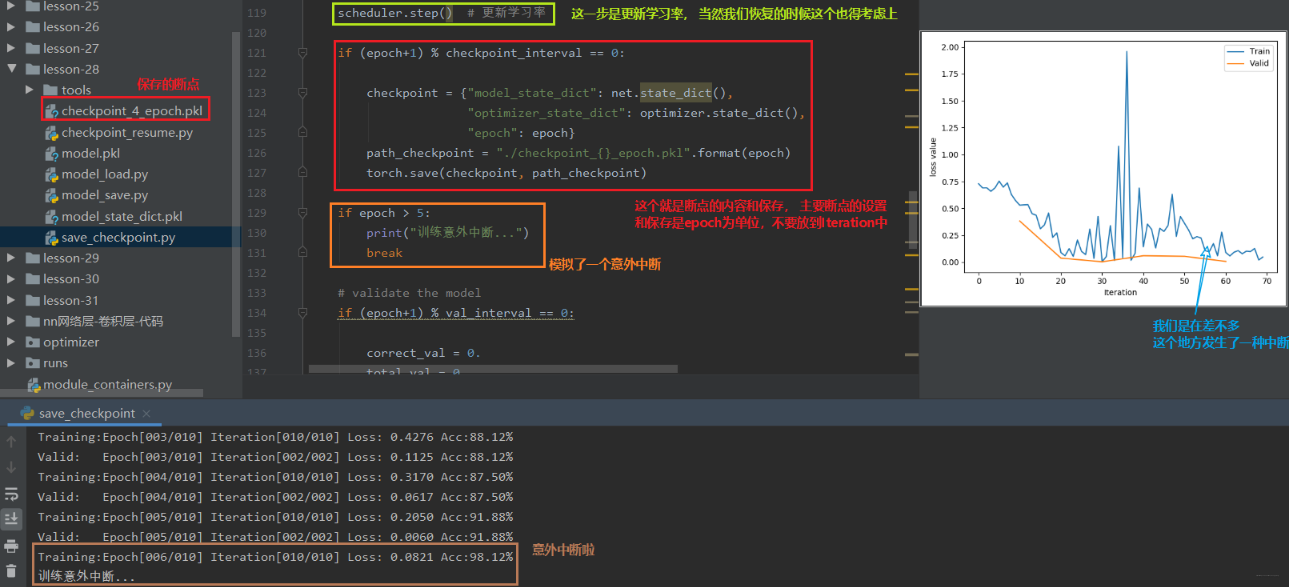This screenshot has height=587, width=1289.
Task: Click the print console output icon
Action: pos(12,546)
